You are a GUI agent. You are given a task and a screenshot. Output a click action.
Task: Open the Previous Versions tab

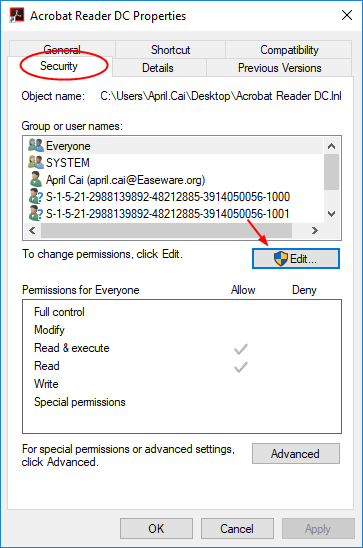coord(279,67)
